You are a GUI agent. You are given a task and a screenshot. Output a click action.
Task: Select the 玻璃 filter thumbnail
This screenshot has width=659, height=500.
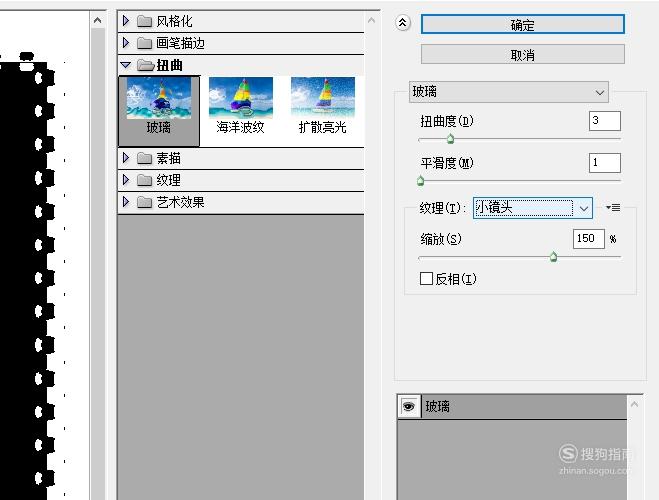pyautogui.click(x=159, y=111)
